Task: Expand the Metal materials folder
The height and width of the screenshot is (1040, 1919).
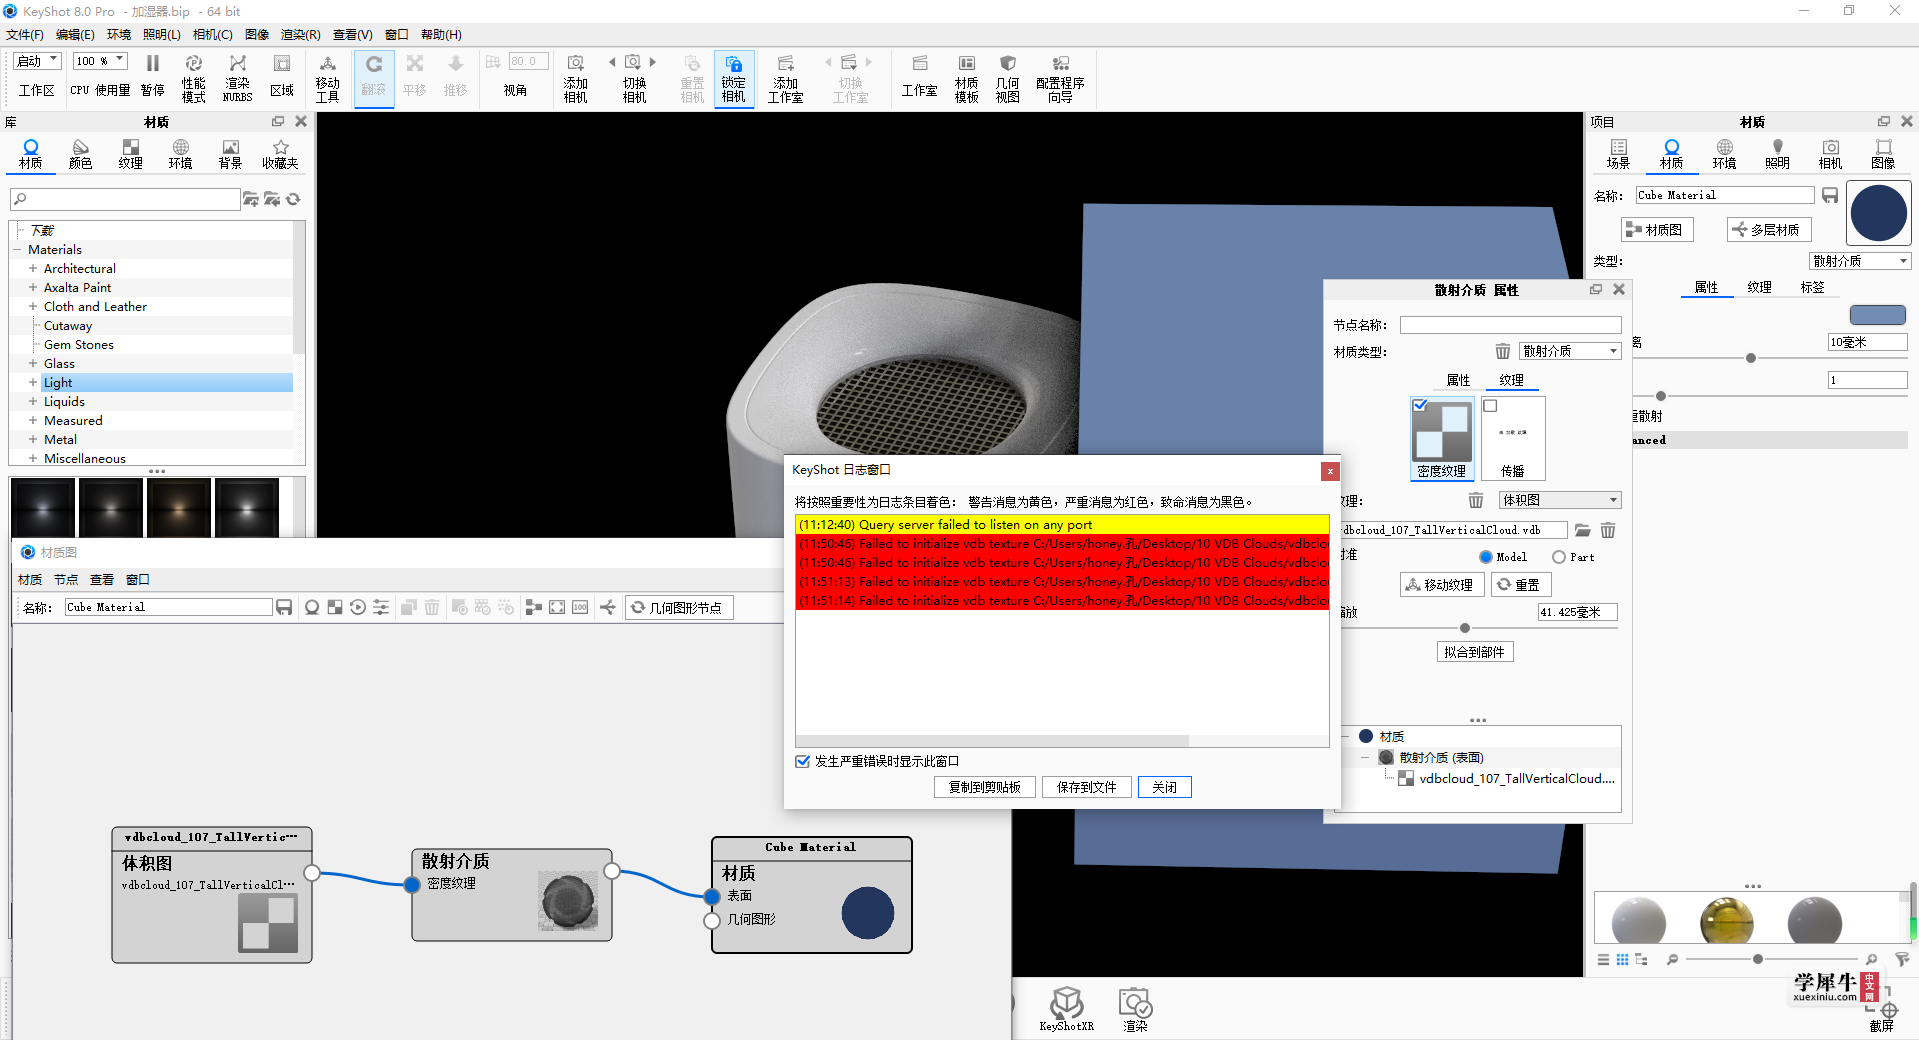Action: pos(33,439)
